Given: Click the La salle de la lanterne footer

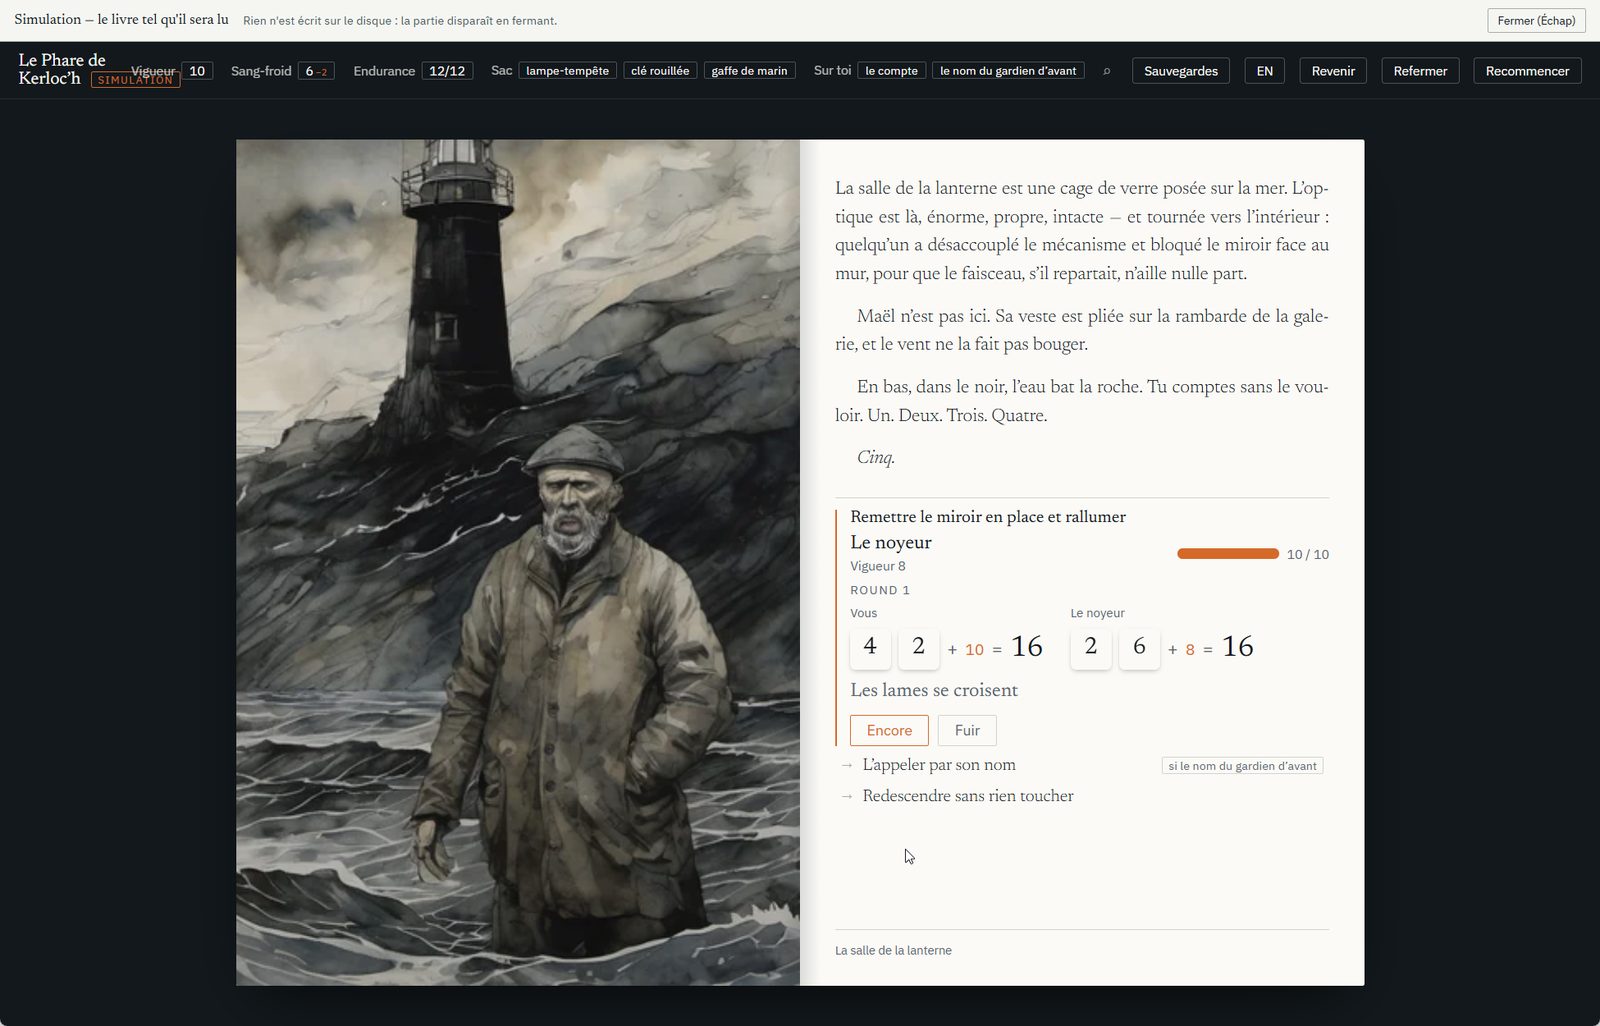Looking at the screenshot, I should pos(893,951).
